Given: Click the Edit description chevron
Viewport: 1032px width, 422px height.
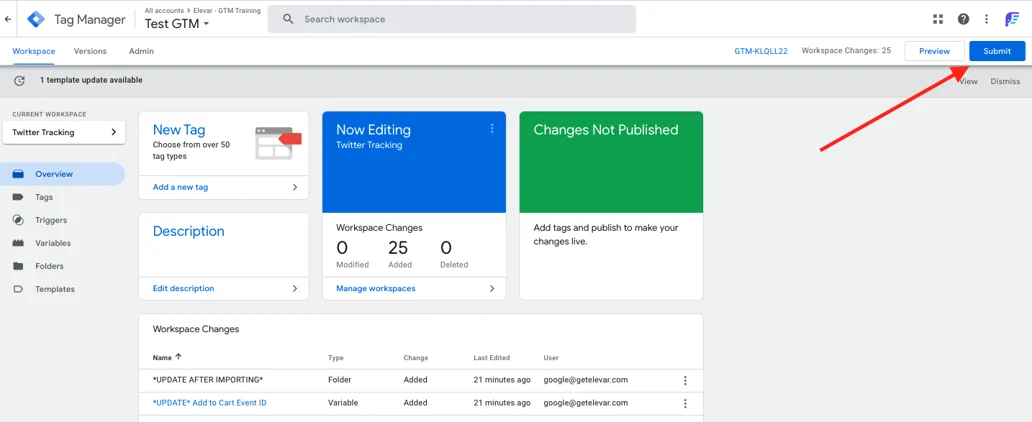Looking at the screenshot, I should click(295, 288).
